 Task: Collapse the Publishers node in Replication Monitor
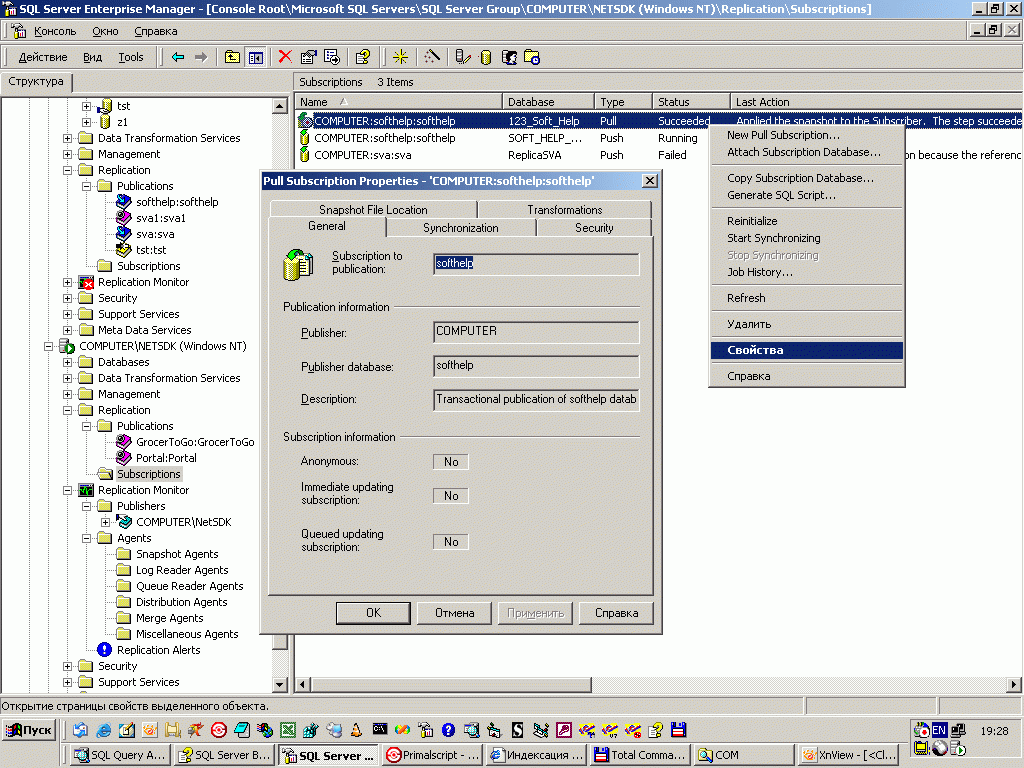click(x=86, y=506)
